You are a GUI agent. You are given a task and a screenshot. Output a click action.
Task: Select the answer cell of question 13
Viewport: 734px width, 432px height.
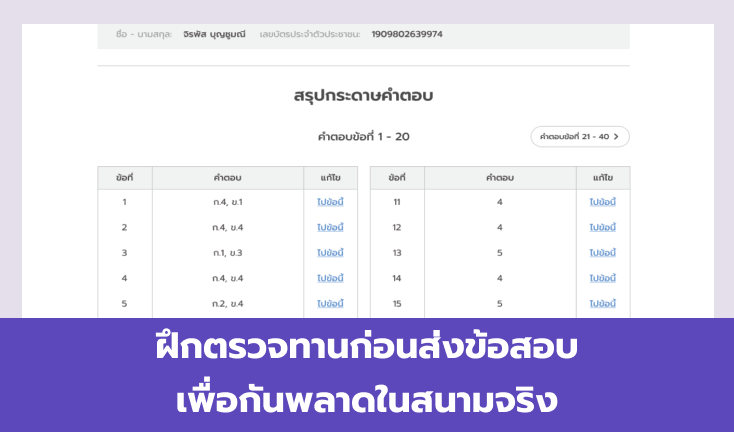500,253
